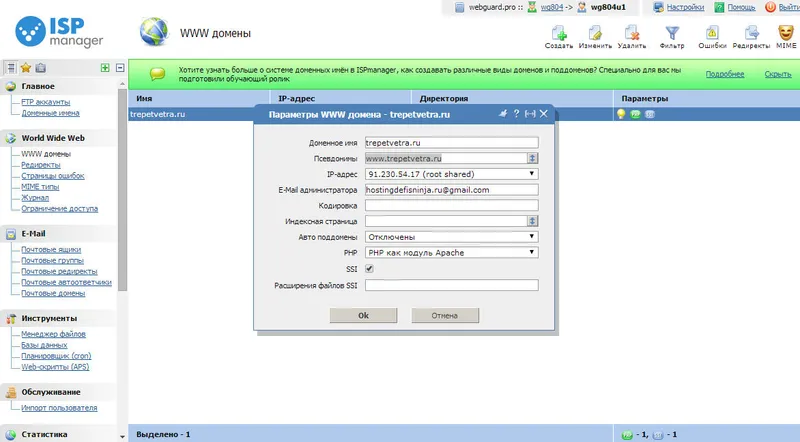800x442 pixels.
Task: Click the sidebar menu list icon
Action: 11,67
